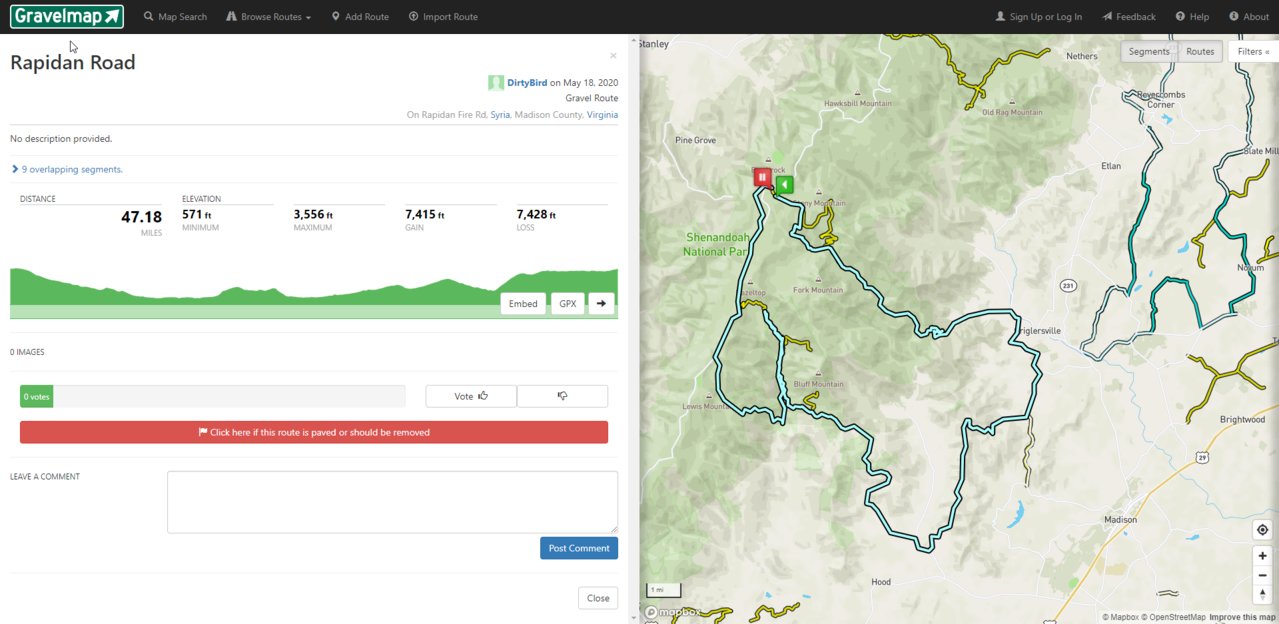This screenshot has width=1279, height=624.
Task: Expand the 9 overlapping segments list
Action: [67, 169]
